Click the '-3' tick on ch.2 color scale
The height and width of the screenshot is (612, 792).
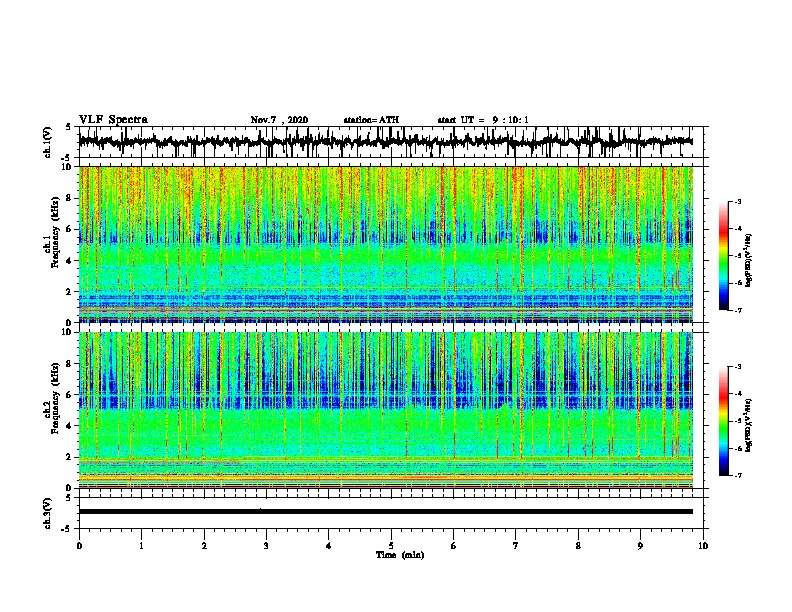[x=737, y=367]
